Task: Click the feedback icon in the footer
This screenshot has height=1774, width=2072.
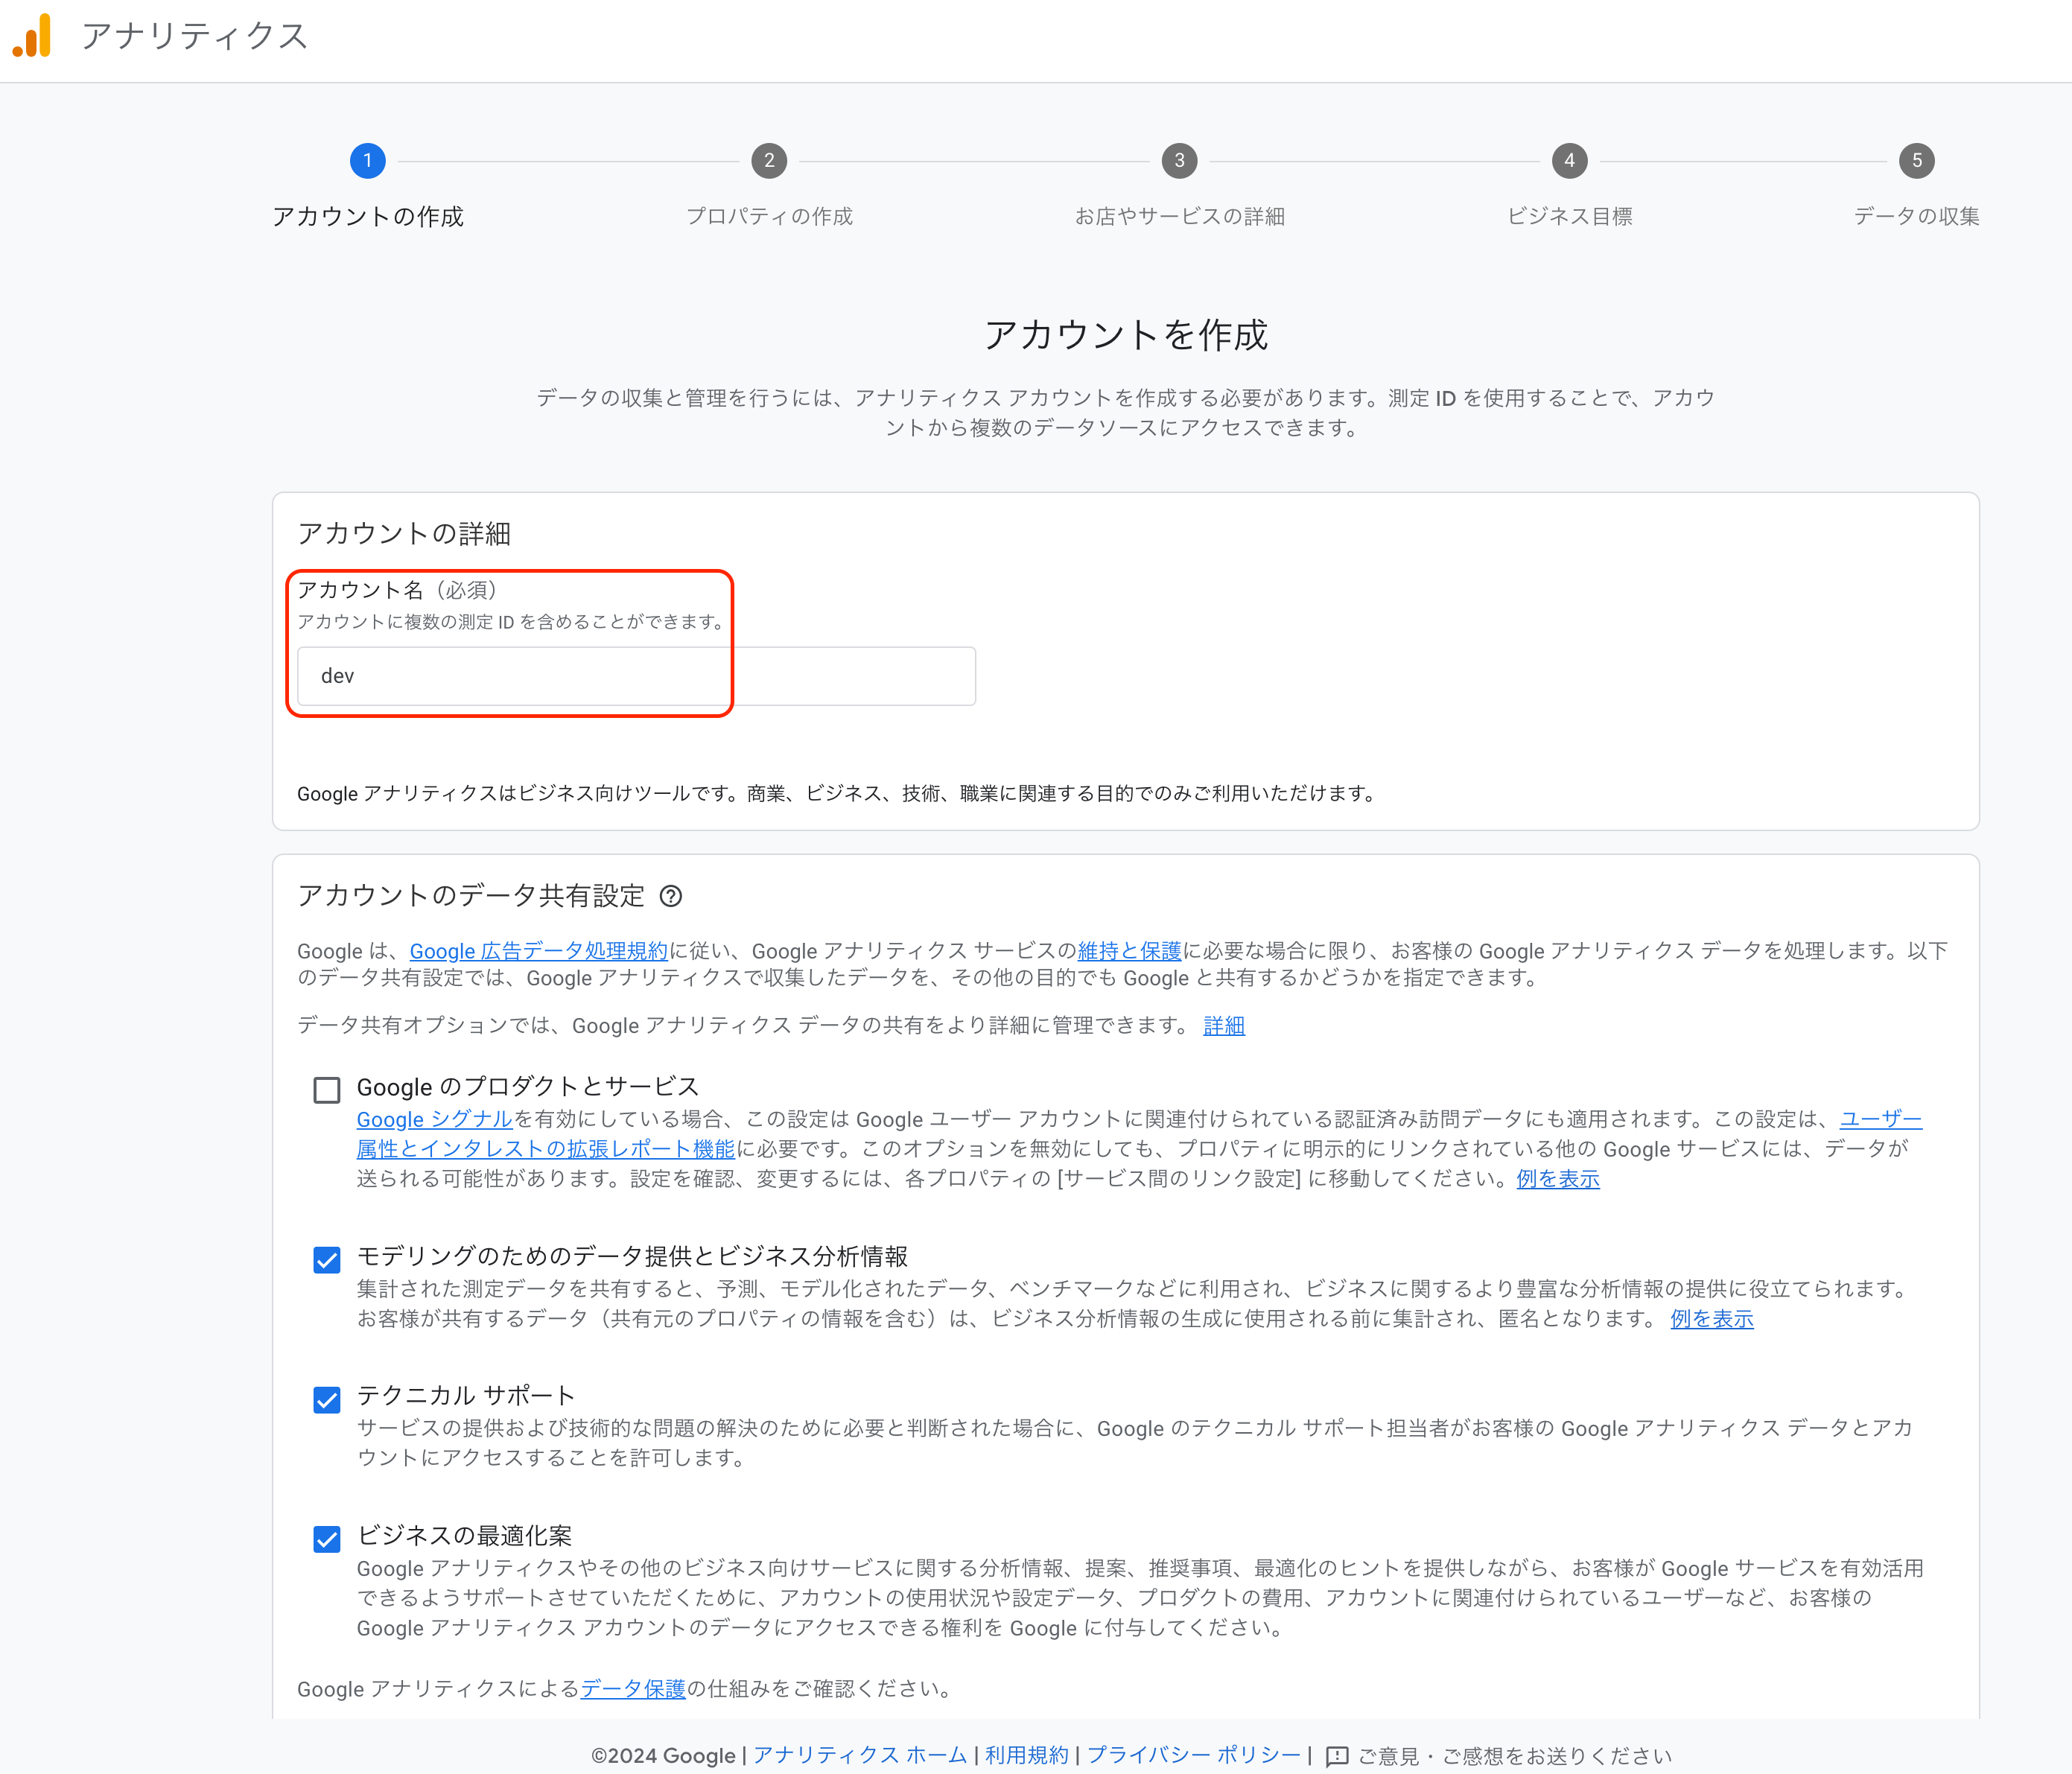Action: click(1336, 1756)
